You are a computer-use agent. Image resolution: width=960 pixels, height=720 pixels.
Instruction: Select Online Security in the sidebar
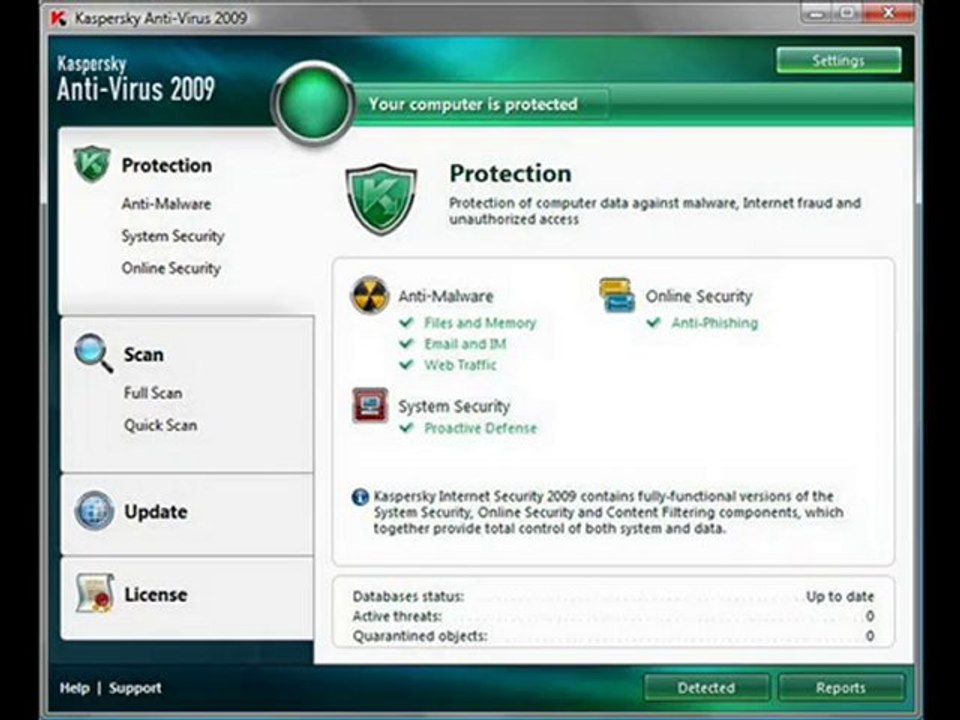point(171,268)
